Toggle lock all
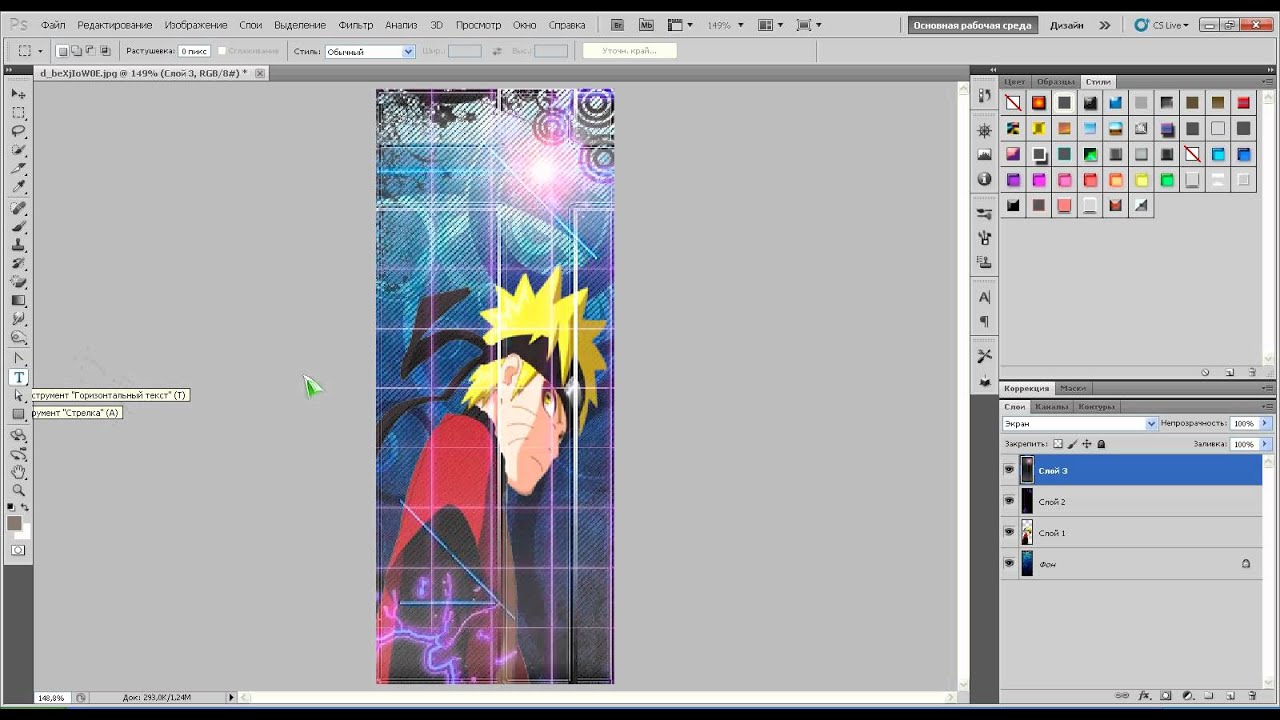This screenshot has width=1280, height=720. click(x=1101, y=444)
